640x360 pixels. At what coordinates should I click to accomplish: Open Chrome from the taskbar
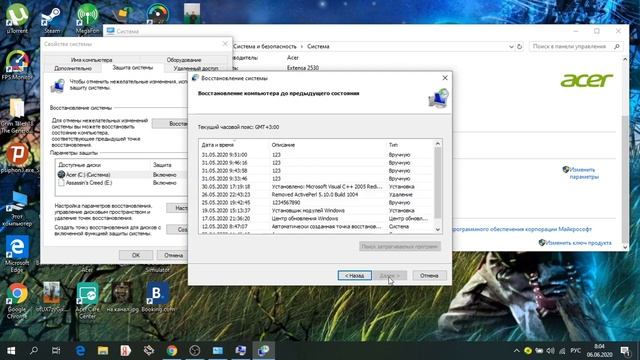point(172,351)
